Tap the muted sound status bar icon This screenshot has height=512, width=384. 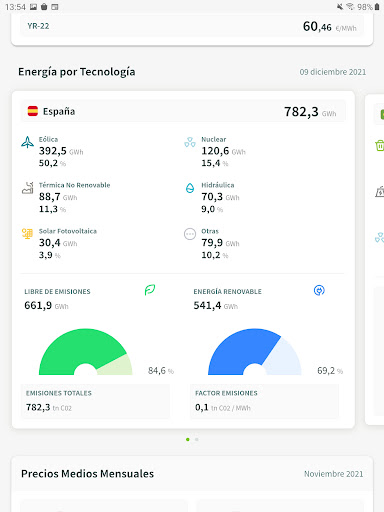pyautogui.click(x=340, y=7)
